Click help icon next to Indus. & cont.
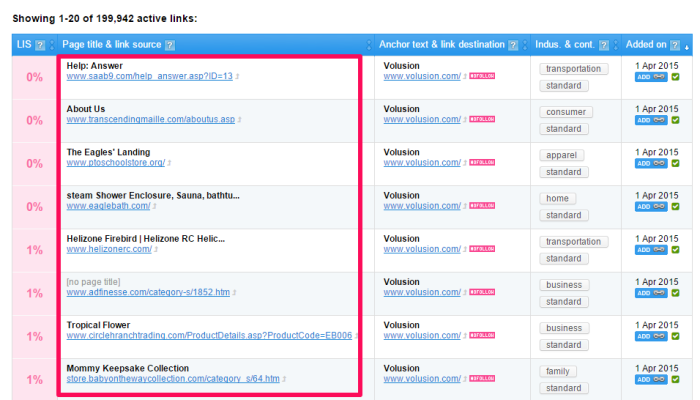The height and width of the screenshot is (400, 700). point(609,45)
